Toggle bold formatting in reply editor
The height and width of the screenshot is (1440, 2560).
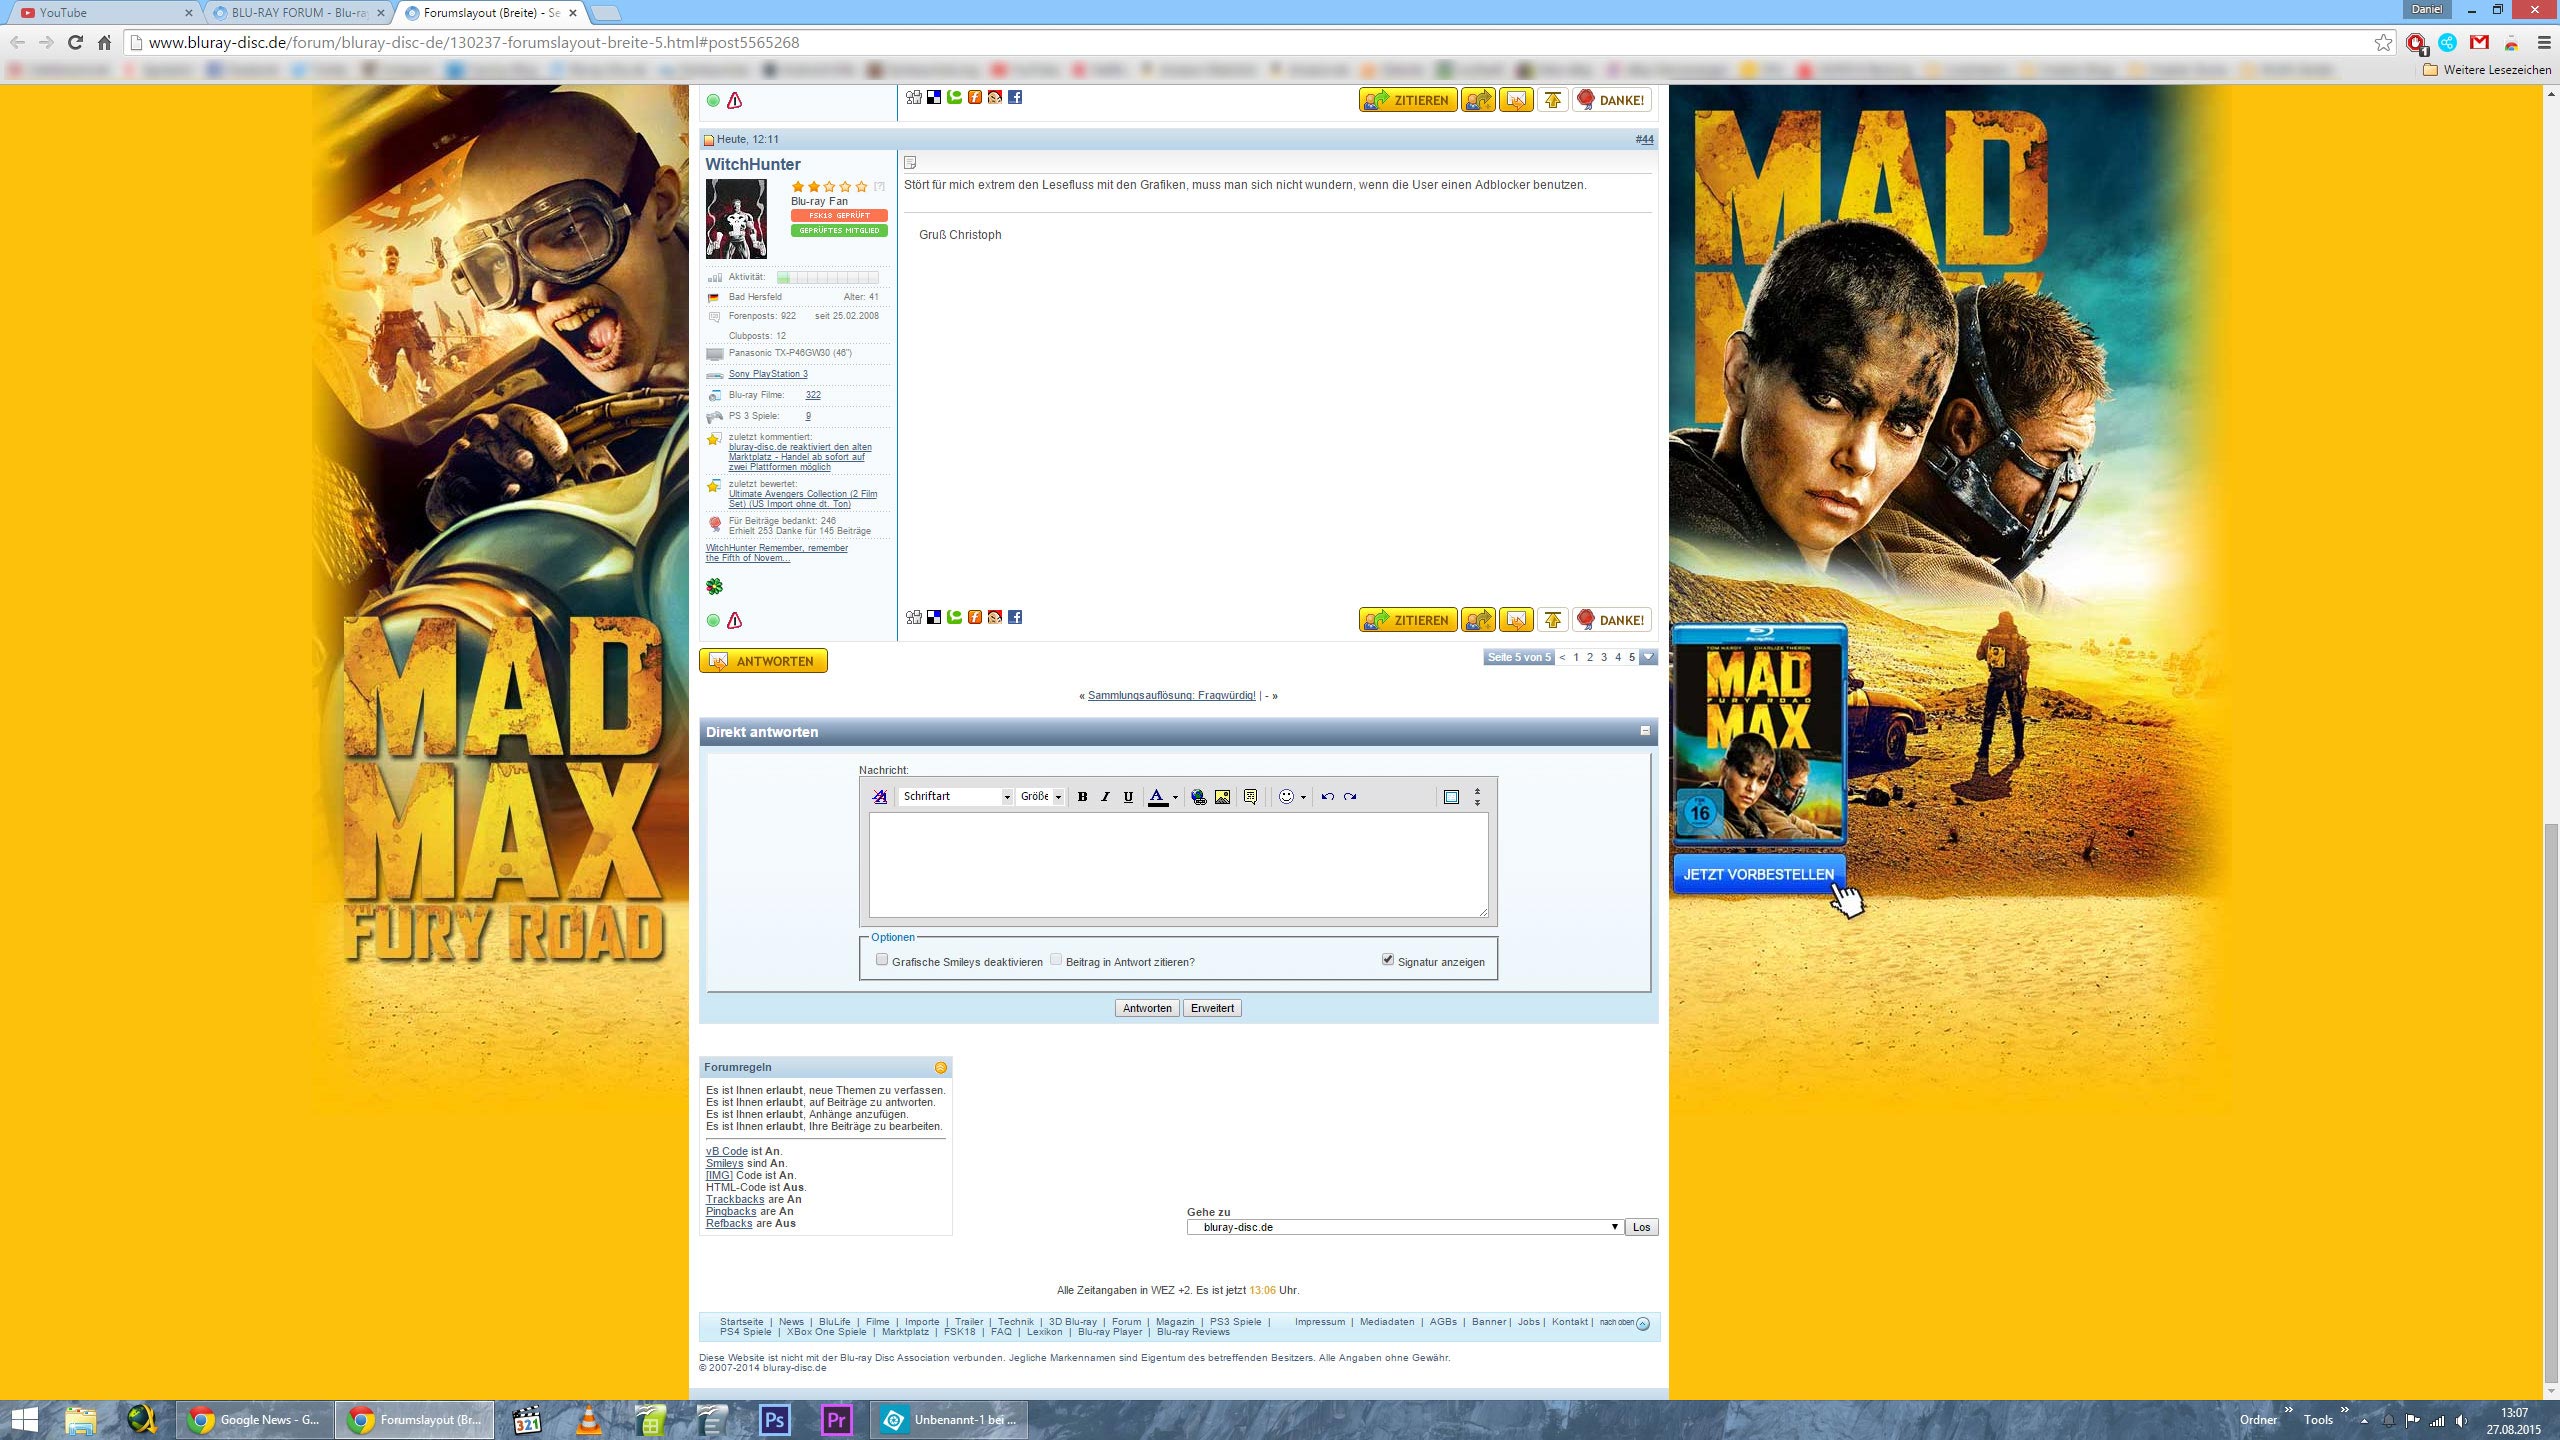click(1082, 797)
